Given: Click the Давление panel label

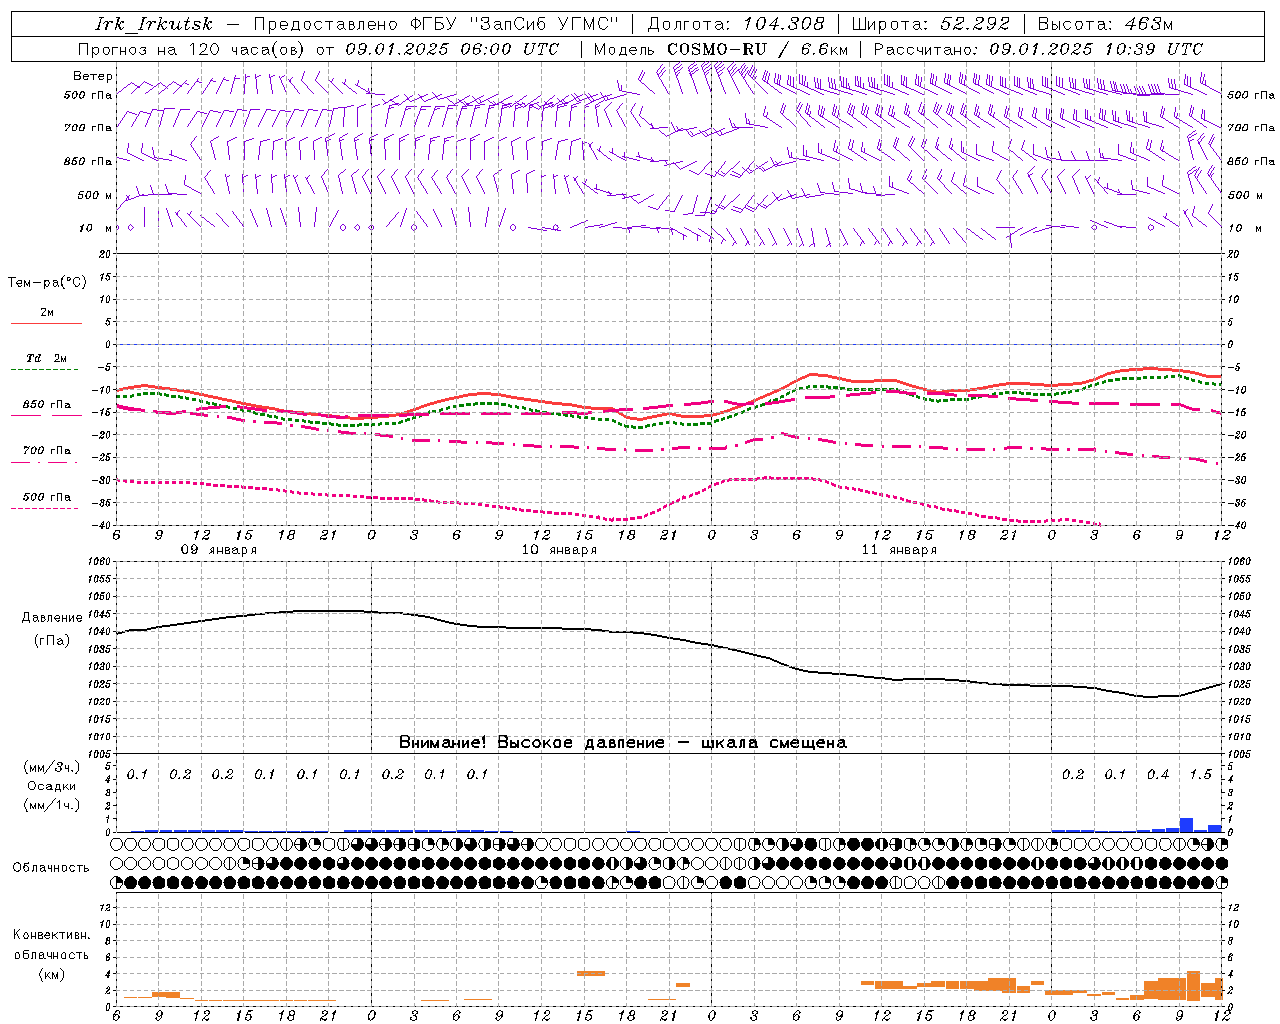Looking at the screenshot, I should (x=52, y=618).
